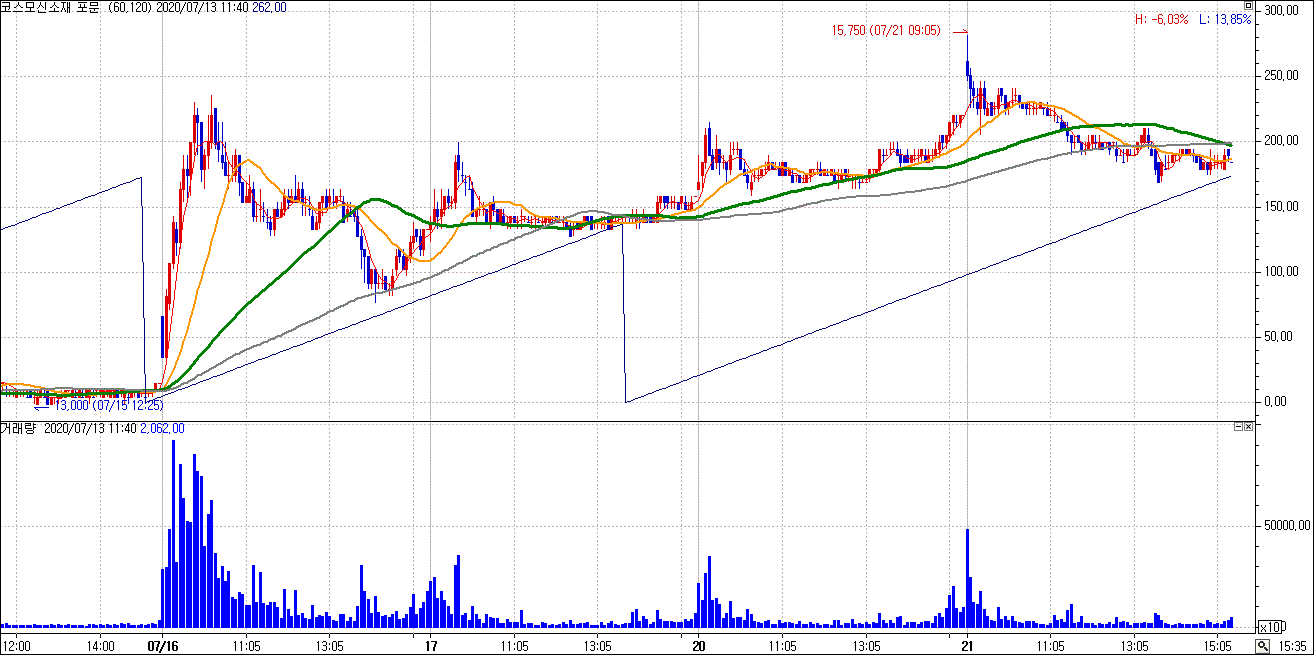
Task: Click the 21 date marker on time axis
Action: (967, 646)
